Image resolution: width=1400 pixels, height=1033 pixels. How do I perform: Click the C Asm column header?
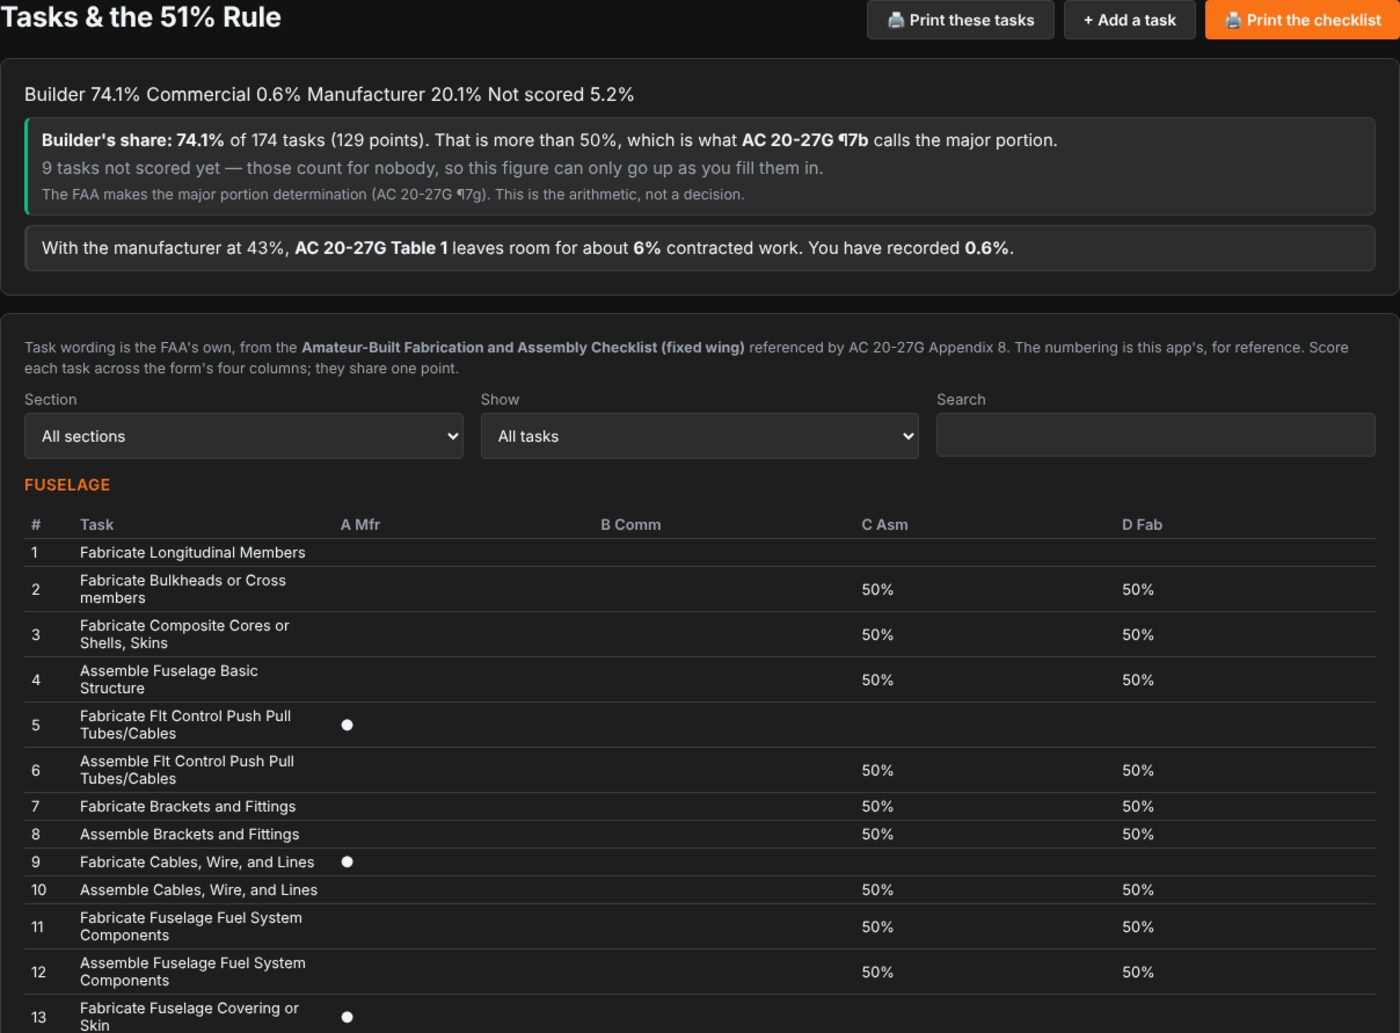[x=885, y=525]
